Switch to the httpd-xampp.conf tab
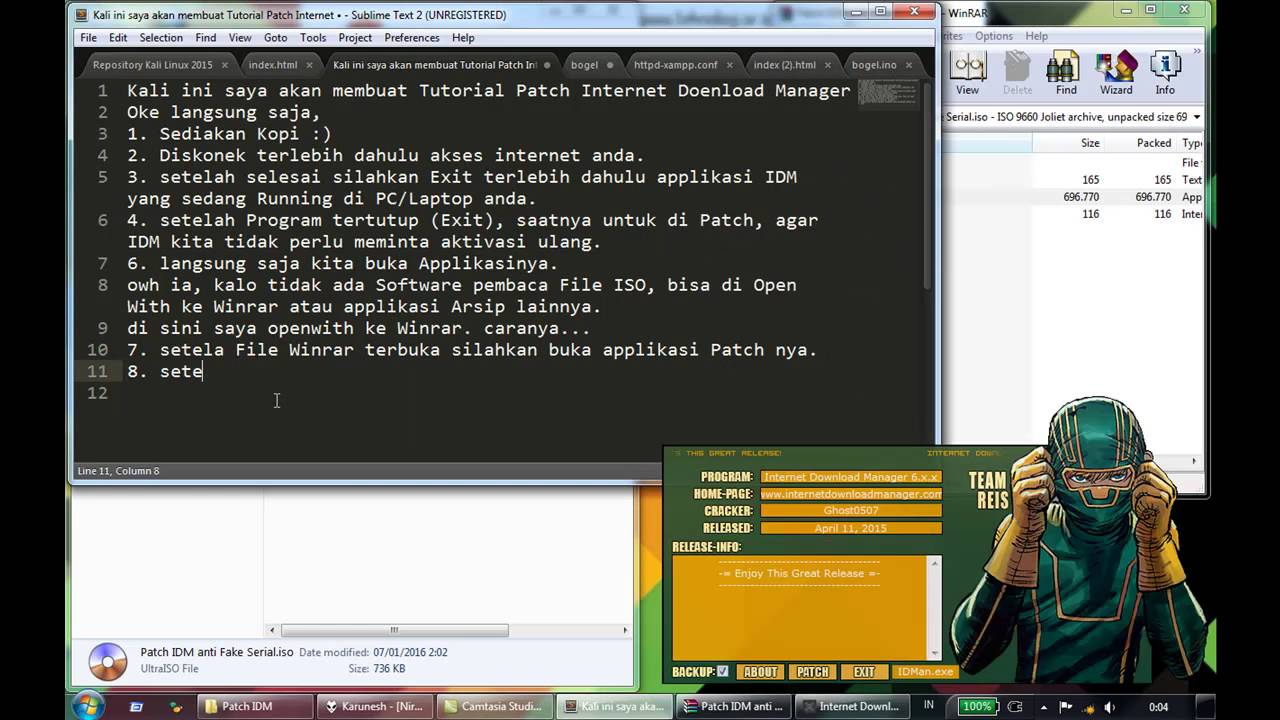The width and height of the screenshot is (1280, 720). [675, 65]
